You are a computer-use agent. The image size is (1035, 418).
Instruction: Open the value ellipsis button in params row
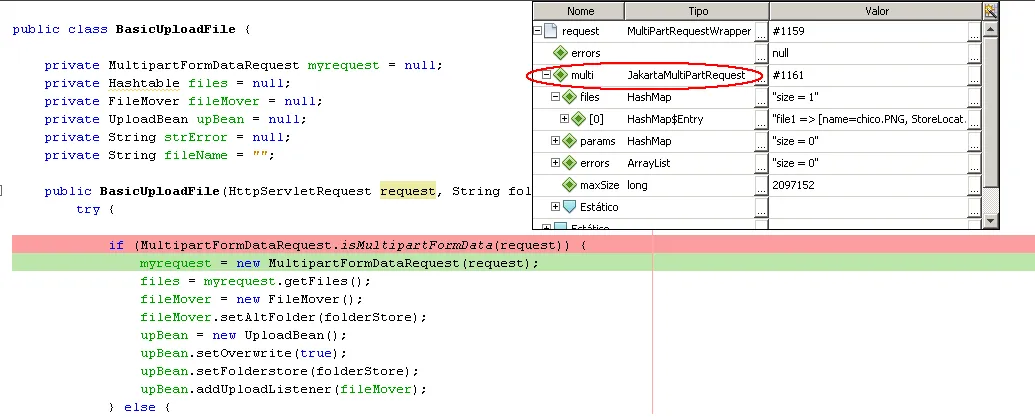[x=974, y=141]
